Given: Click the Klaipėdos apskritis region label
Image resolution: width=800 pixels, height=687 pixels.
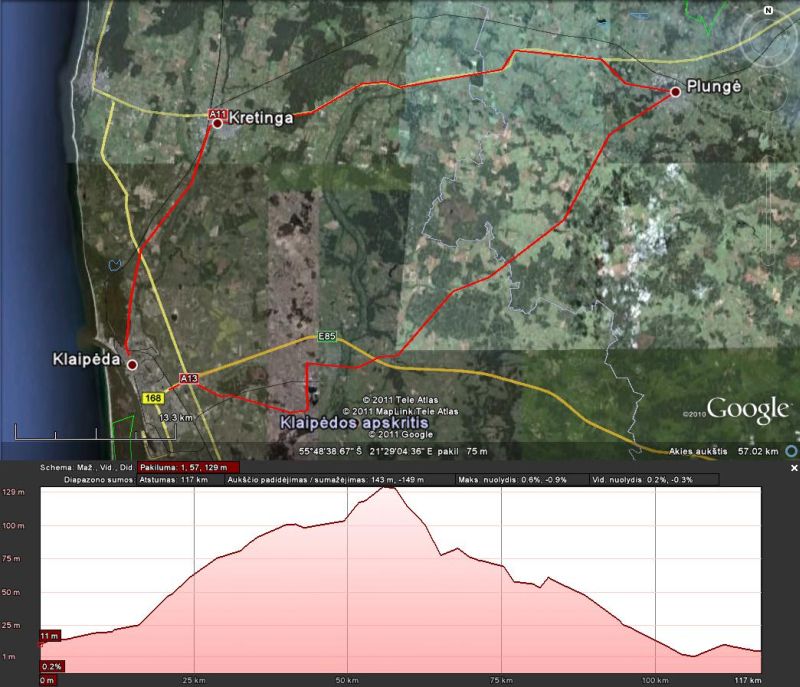Looking at the screenshot, I should [355, 422].
